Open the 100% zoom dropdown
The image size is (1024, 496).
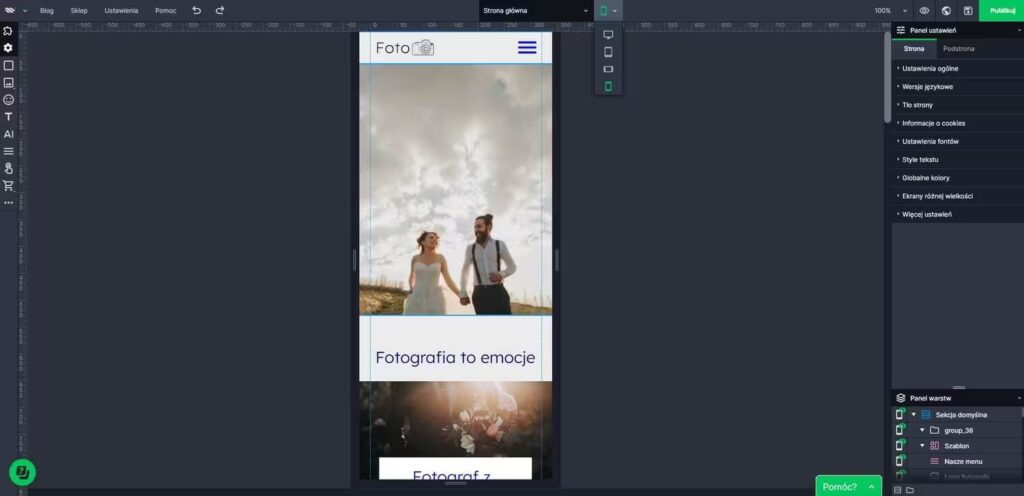[x=891, y=10]
